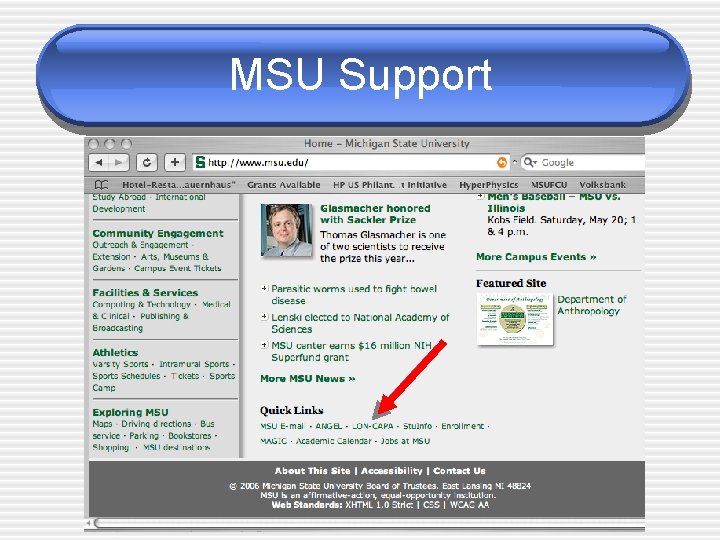Open the Enrollment quick link
Viewport: 720px width, 540px height.
point(462,426)
